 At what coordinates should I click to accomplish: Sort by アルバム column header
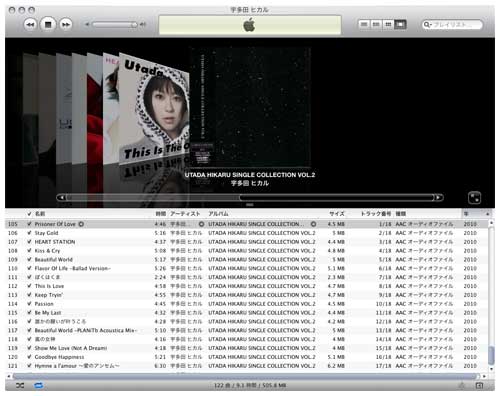[x=218, y=214]
